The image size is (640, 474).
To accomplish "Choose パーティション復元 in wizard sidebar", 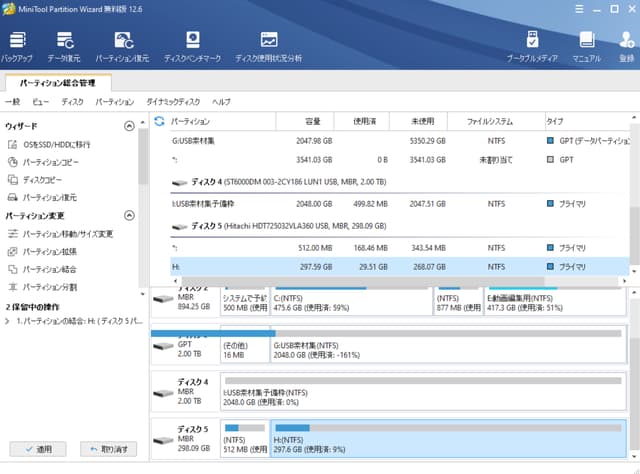I will pos(42,198).
